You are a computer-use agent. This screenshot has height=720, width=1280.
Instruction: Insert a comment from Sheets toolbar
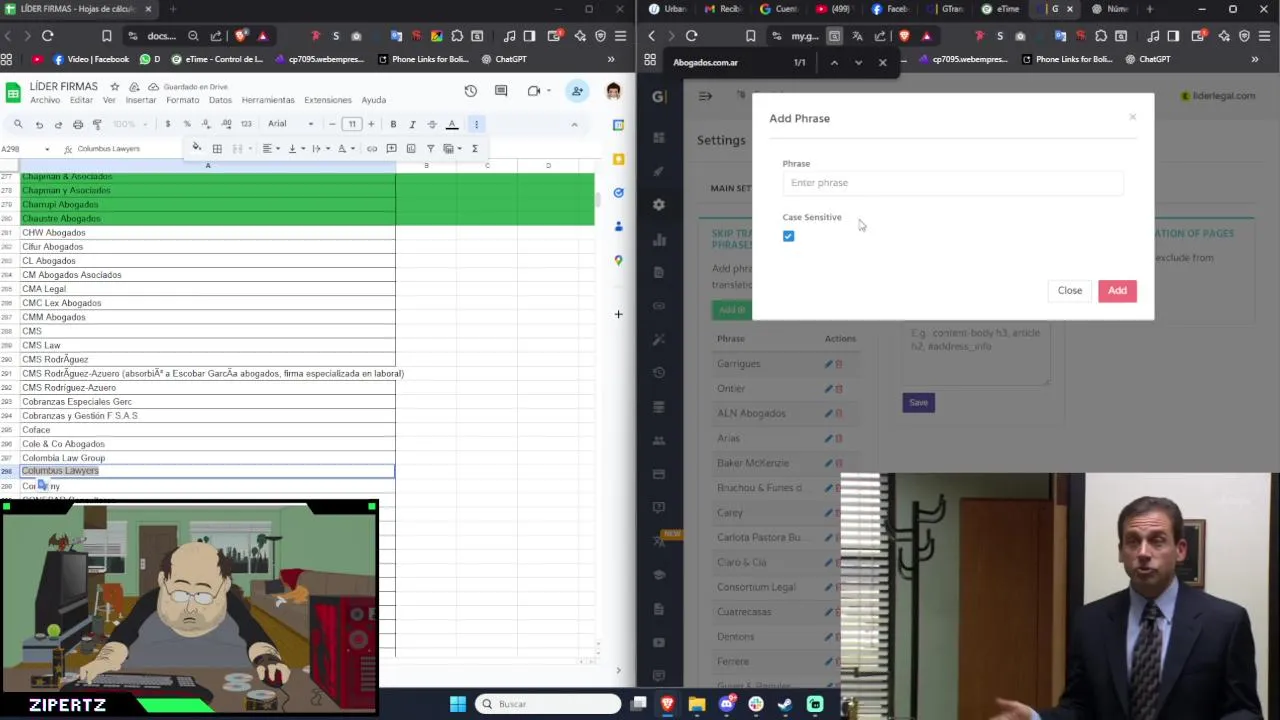391,148
